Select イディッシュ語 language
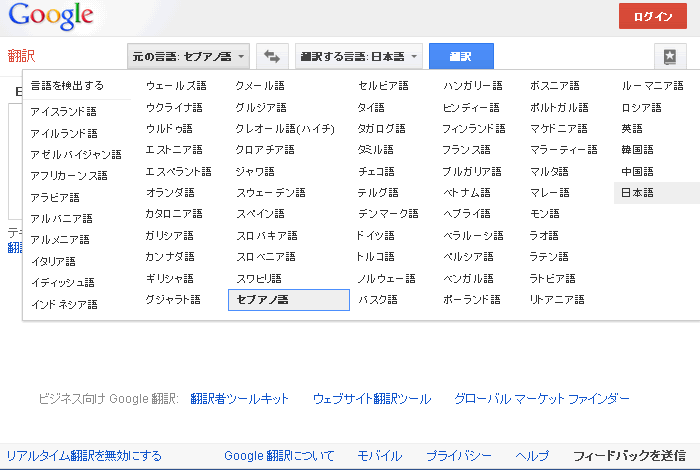The width and height of the screenshot is (700, 470). 62,283
